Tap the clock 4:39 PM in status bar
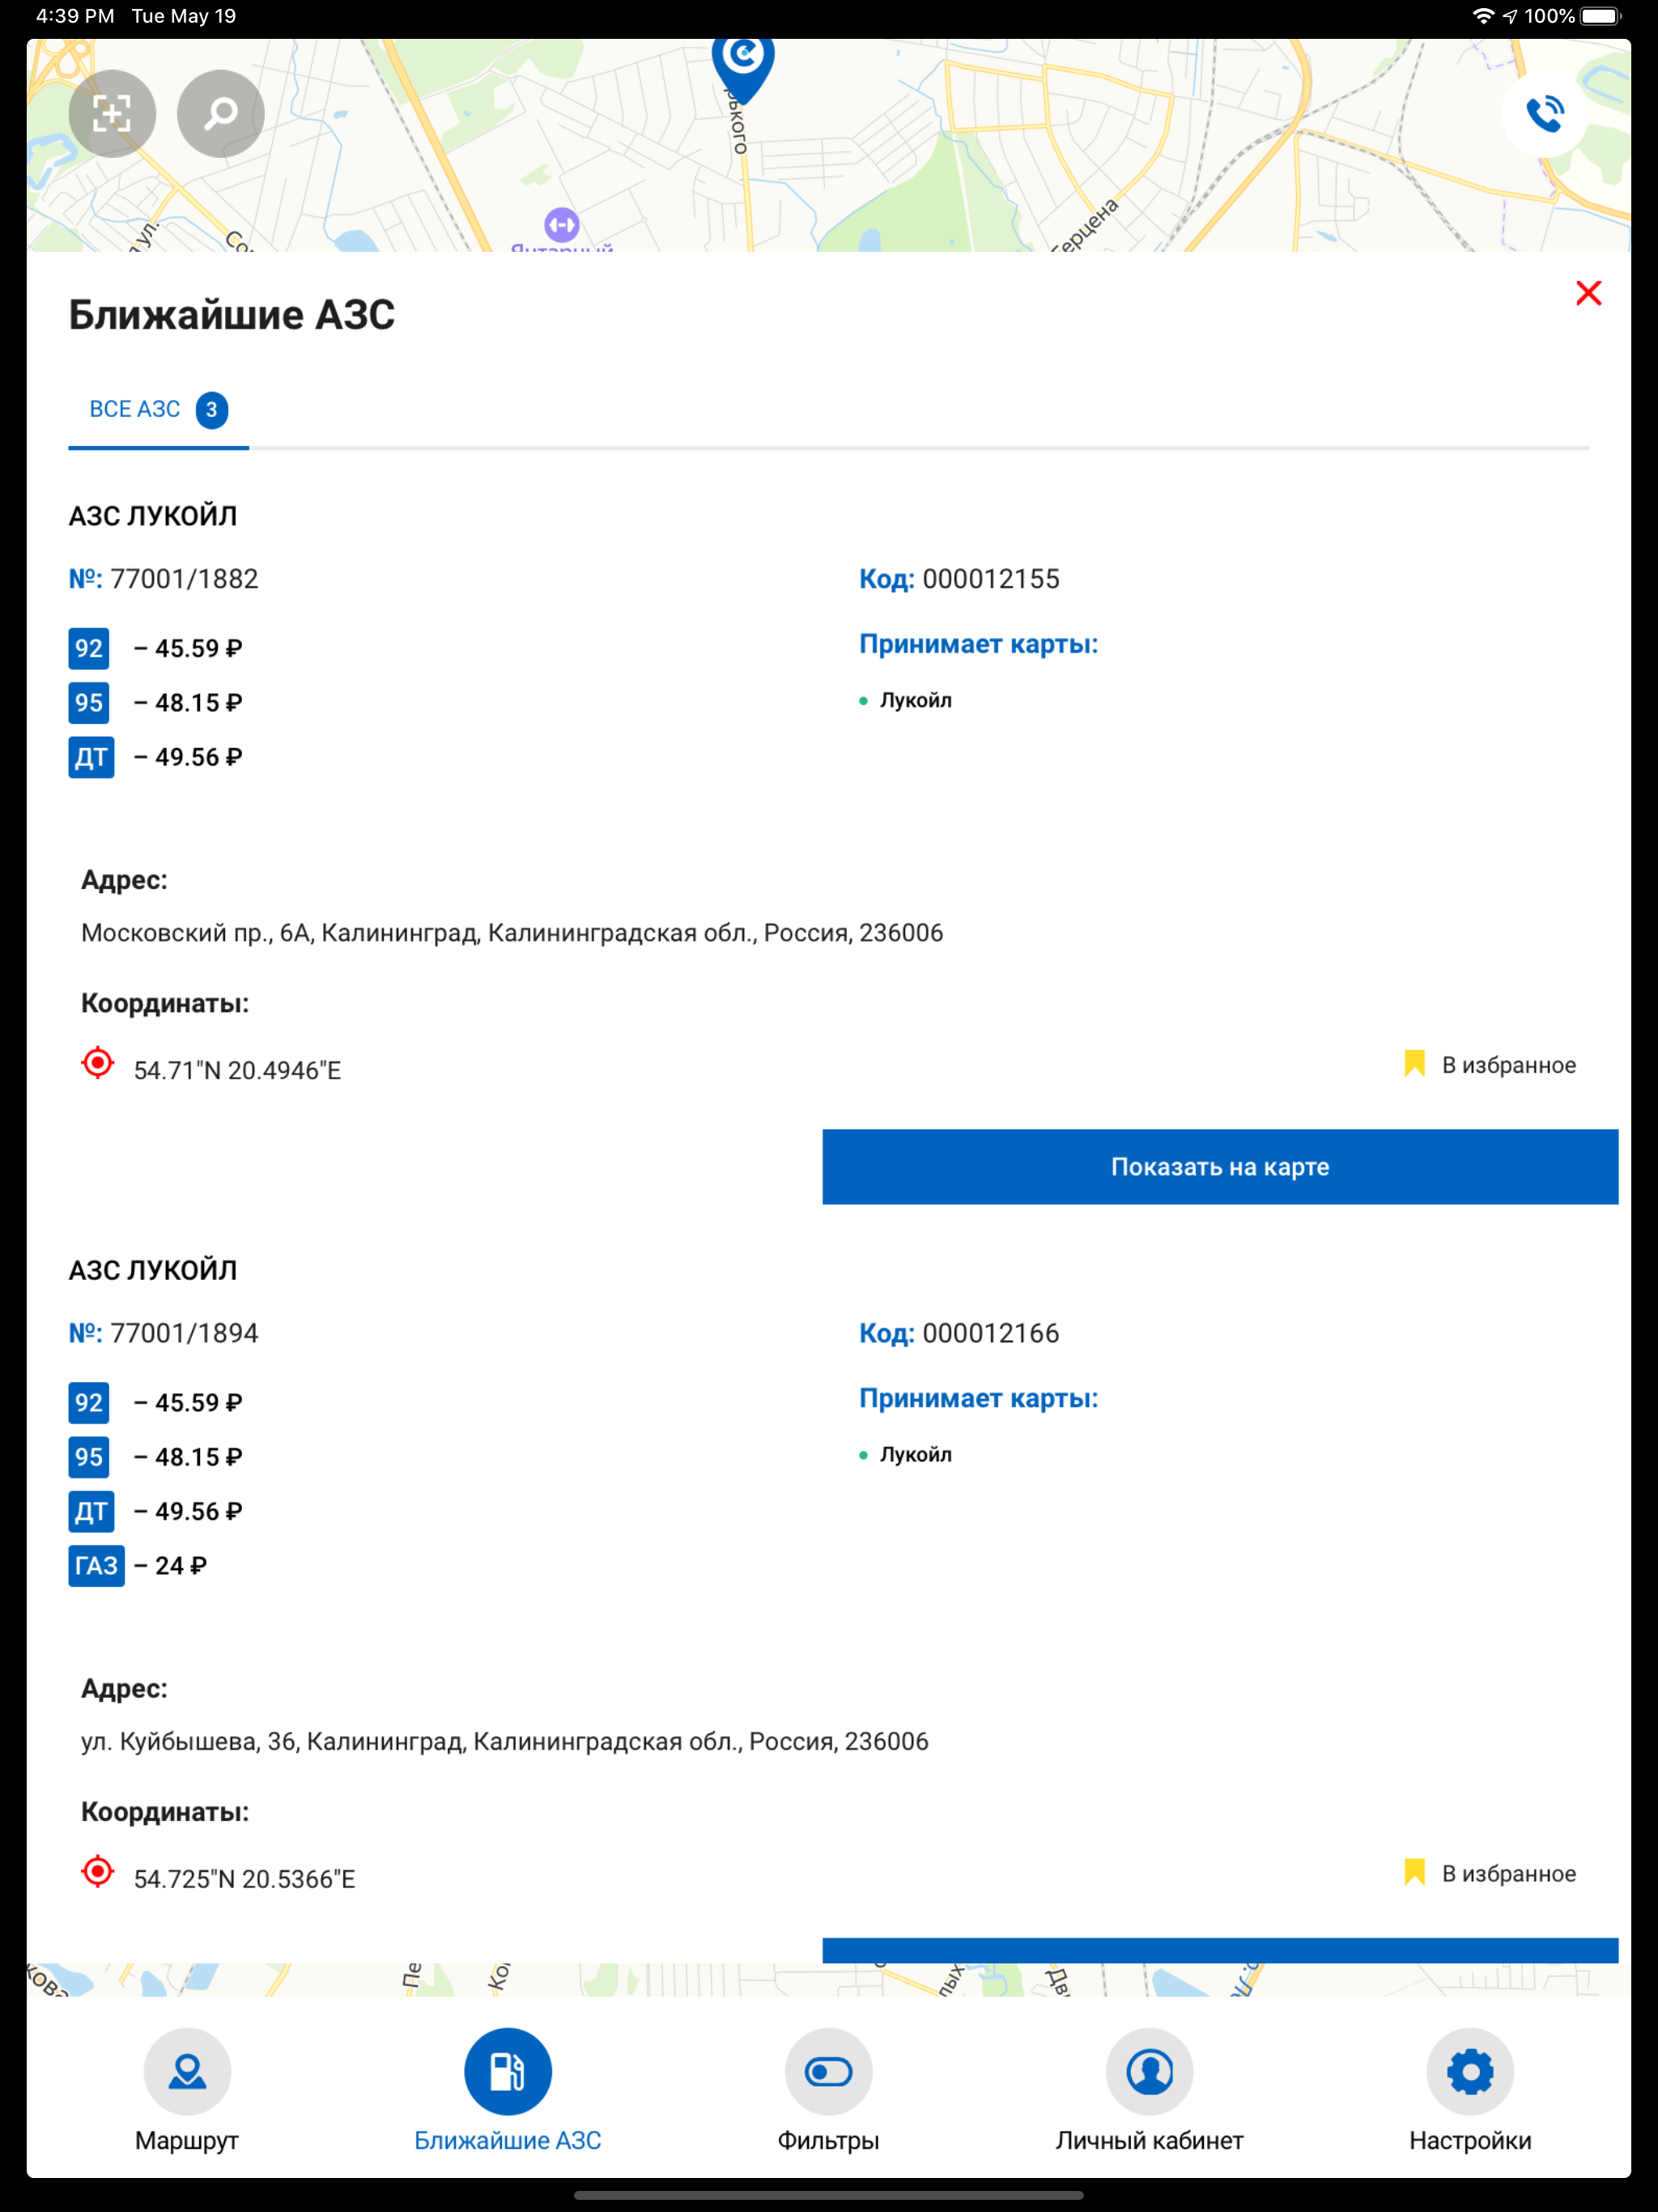The height and width of the screenshot is (2212, 1658). [75, 16]
